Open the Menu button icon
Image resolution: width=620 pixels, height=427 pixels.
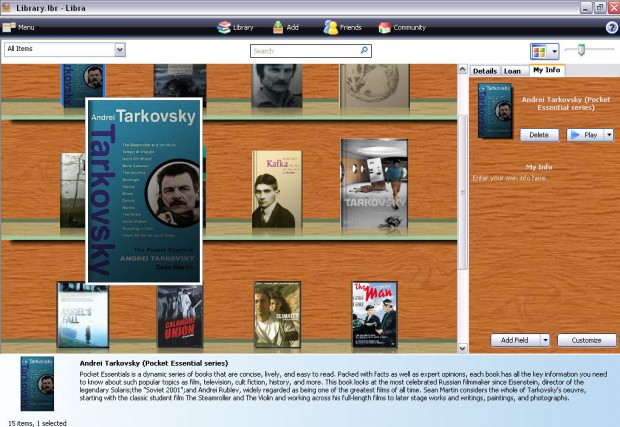click(9, 27)
